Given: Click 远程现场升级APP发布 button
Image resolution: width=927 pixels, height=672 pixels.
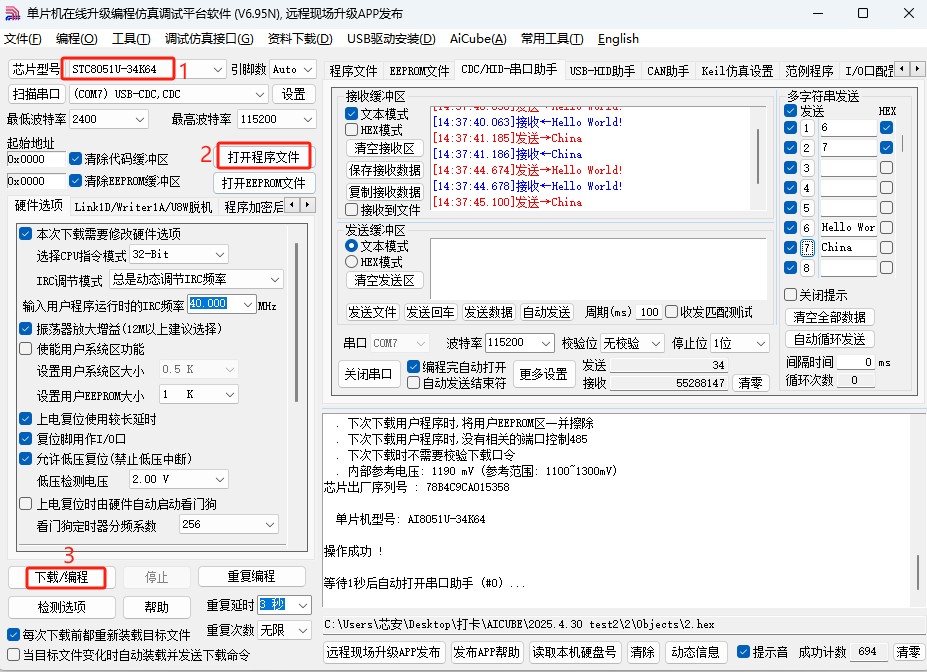Looking at the screenshot, I should (383, 652).
